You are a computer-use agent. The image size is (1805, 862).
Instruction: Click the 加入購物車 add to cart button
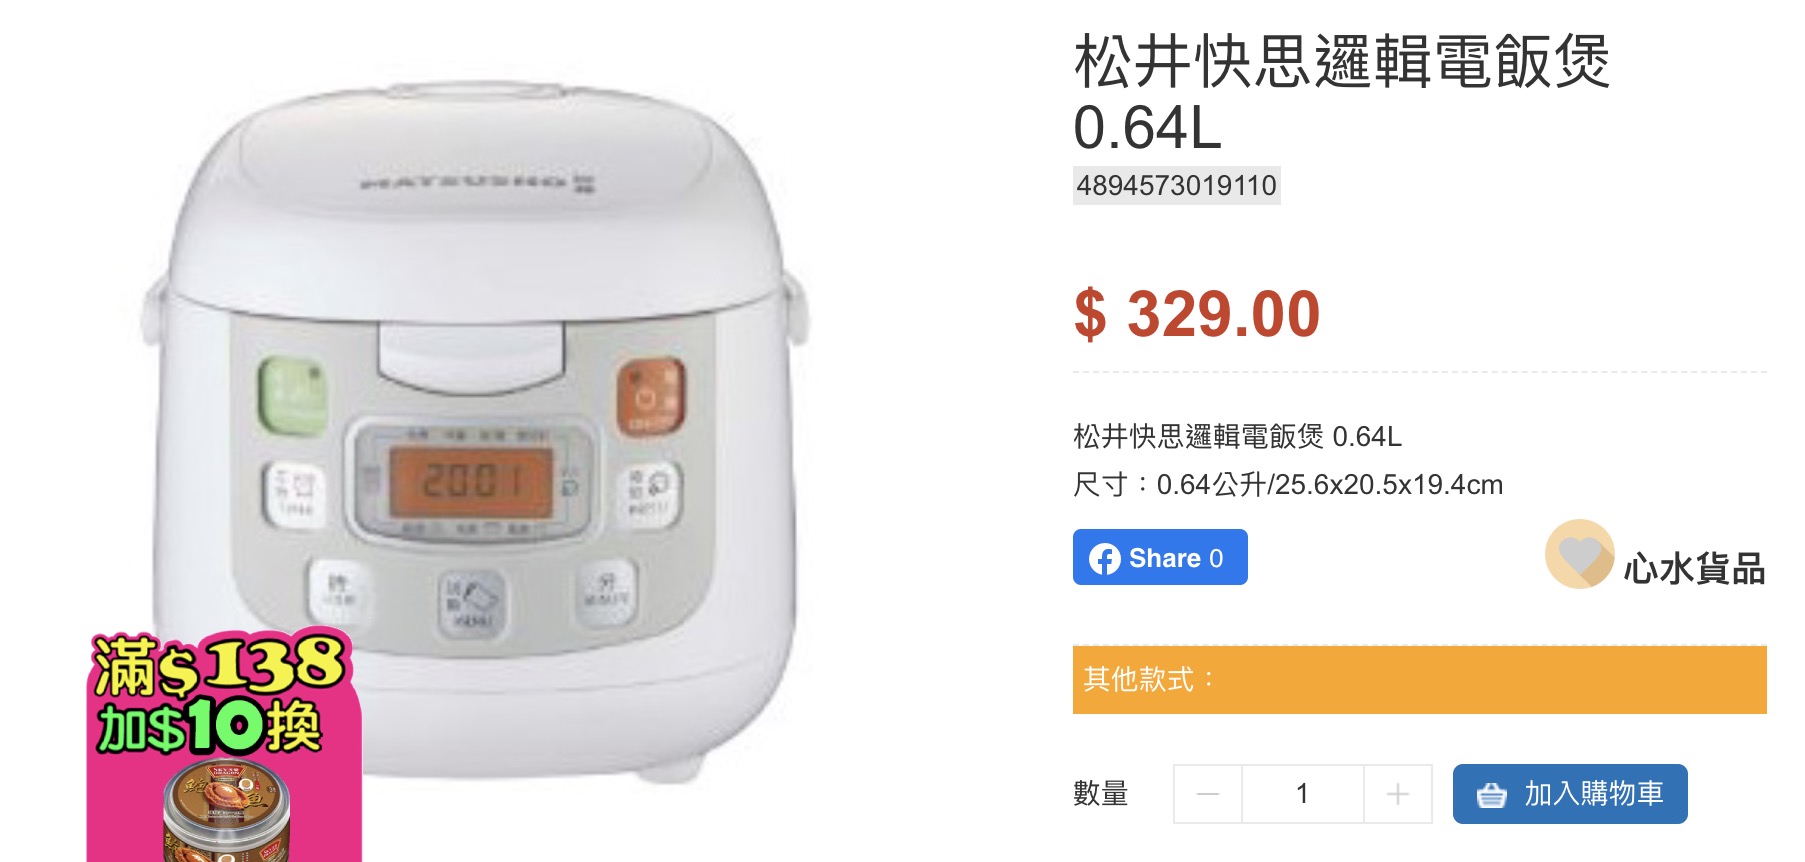click(1570, 794)
